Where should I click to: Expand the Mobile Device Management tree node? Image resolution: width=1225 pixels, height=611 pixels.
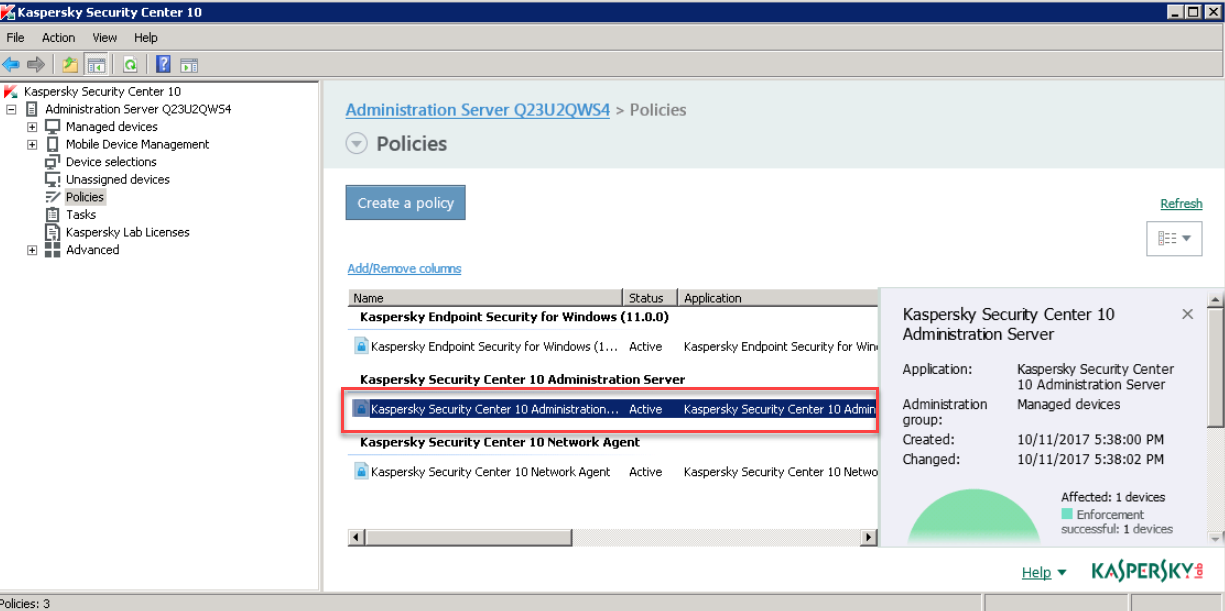click(x=32, y=145)
